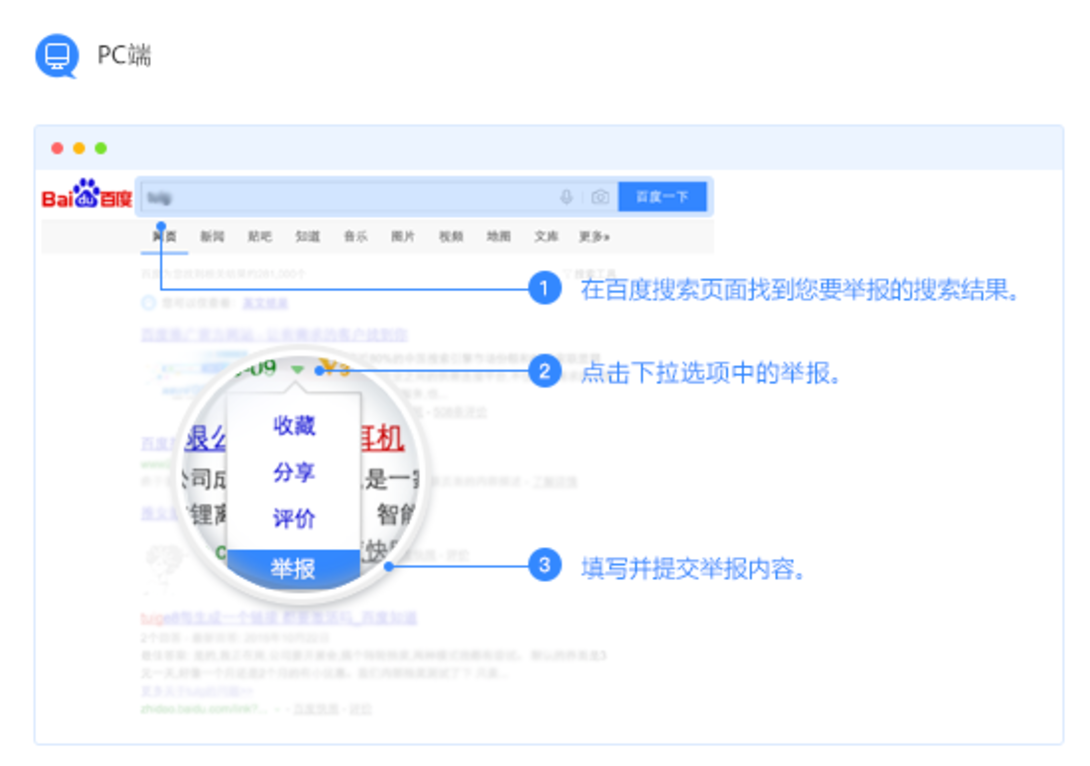Select the highlighted 举报 menu option
Image resolution: width=1090 pixels, height=766 pixels.
point(294,568)
